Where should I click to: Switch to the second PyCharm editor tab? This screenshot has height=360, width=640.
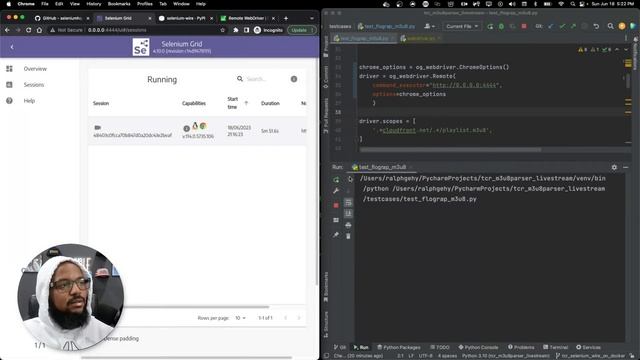(420, 38)
